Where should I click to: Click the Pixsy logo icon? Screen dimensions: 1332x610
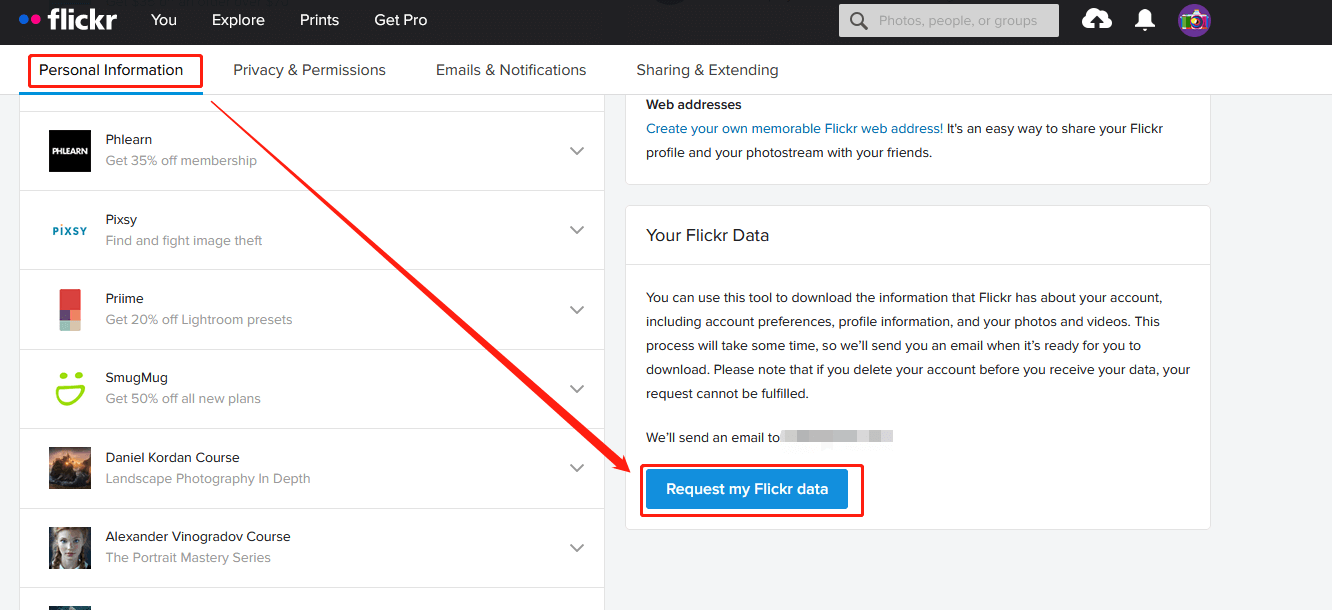point(70,230)
